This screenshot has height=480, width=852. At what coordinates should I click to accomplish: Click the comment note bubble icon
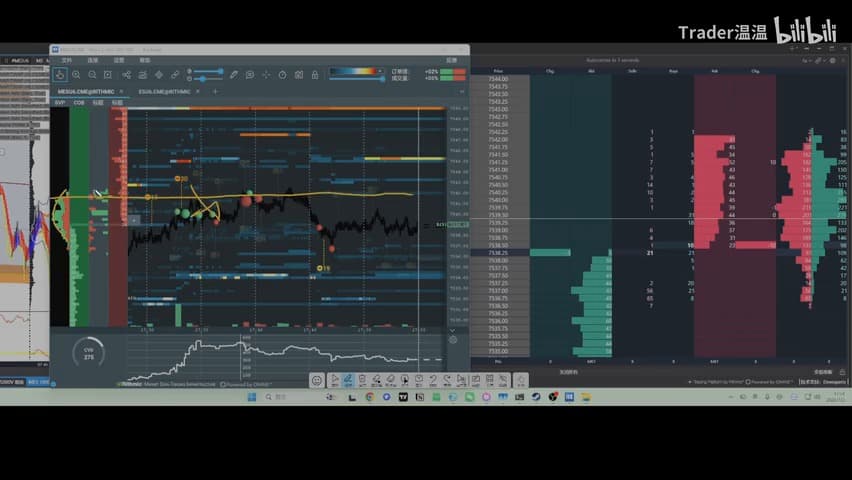(x=249, y=75)
